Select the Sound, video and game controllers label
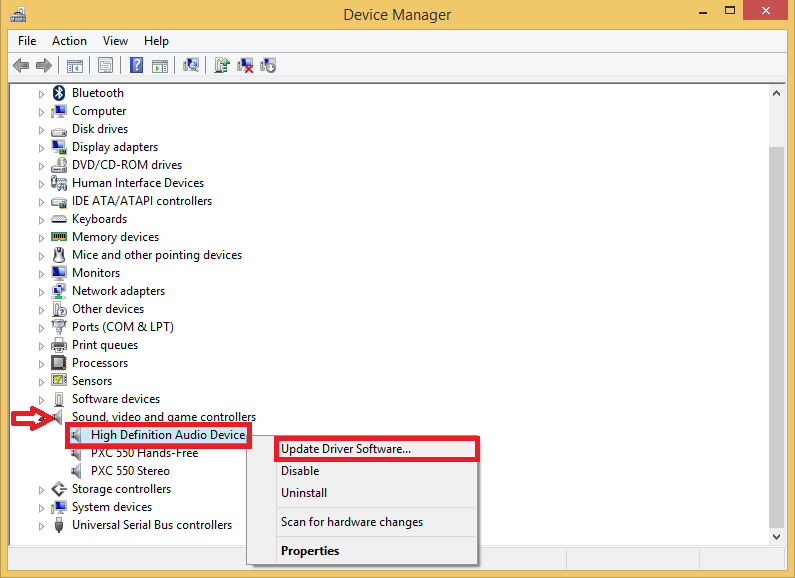The image size is (795, 578). point(164,417)
